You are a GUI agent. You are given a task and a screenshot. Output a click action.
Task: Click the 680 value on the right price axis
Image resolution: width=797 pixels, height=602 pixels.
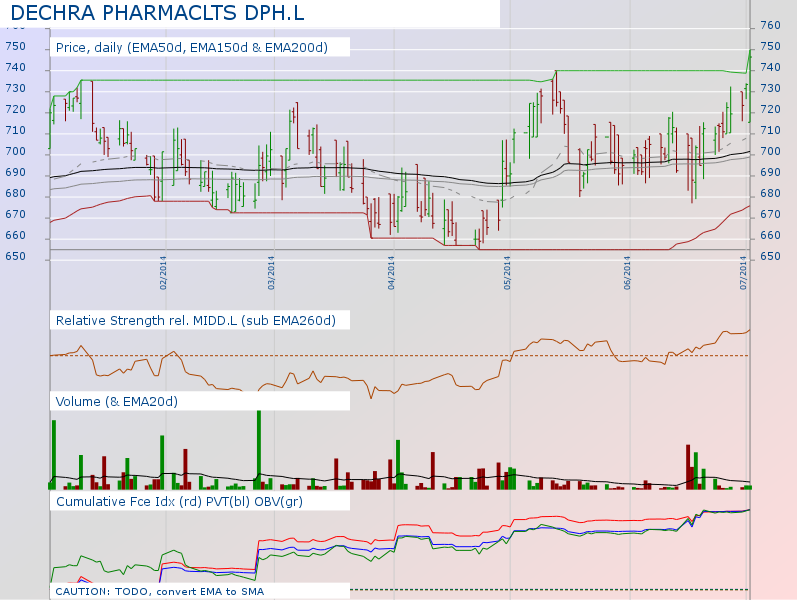point(770,194)
